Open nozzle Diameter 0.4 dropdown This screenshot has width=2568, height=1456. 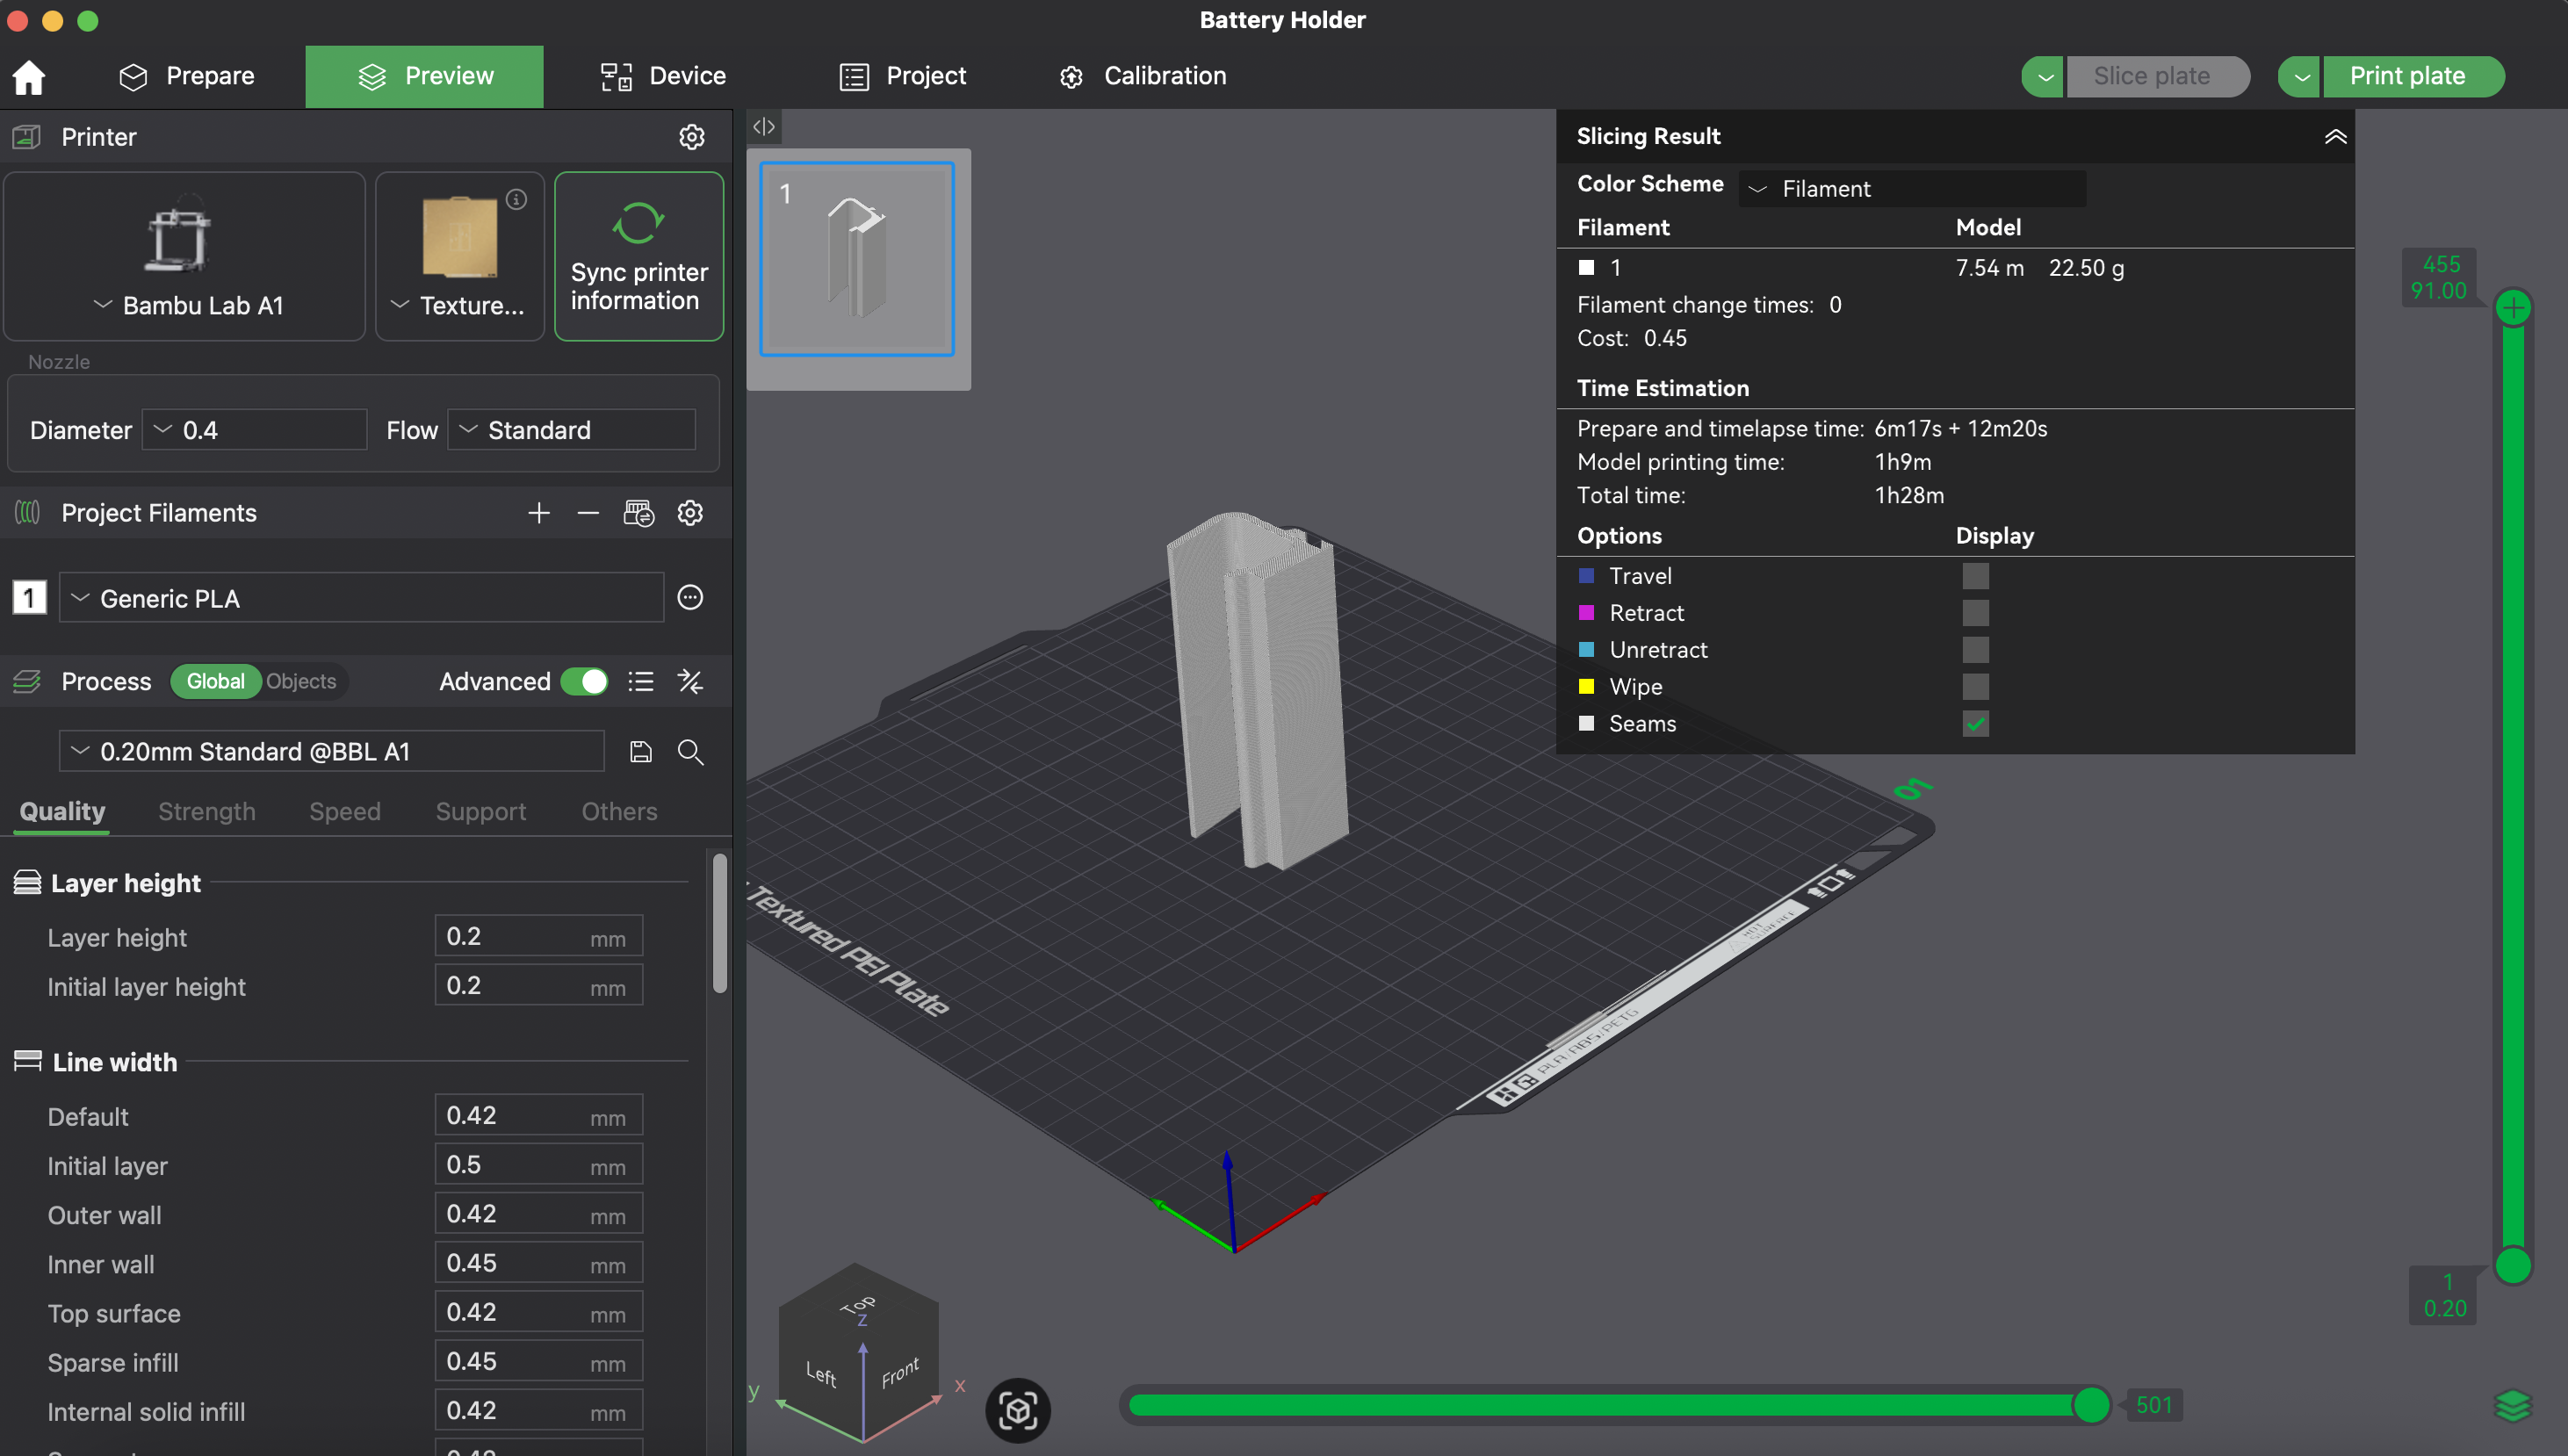tap(254, 430)
